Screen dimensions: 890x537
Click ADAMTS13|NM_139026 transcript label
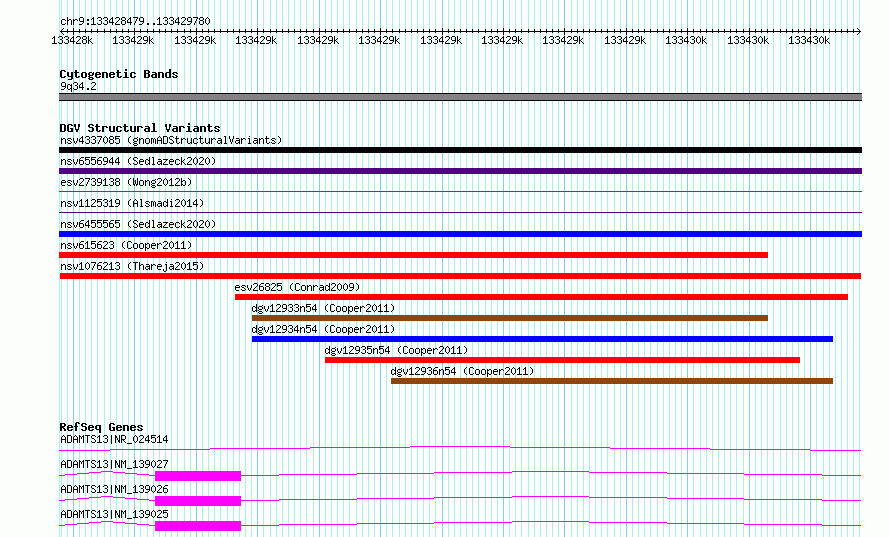click(x=114, y=489)
